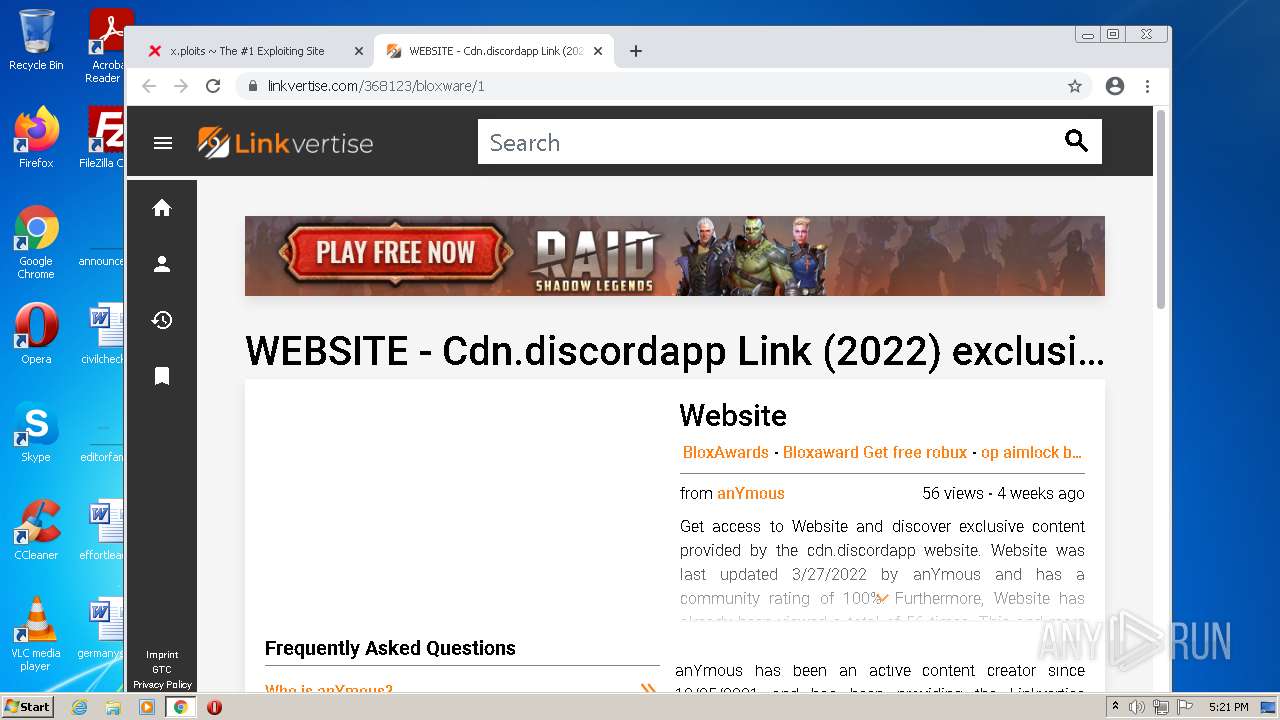This screenshot has width=1280, height=720.
Task: Click the Linkvertise logo
Action: tap(285, 143)
